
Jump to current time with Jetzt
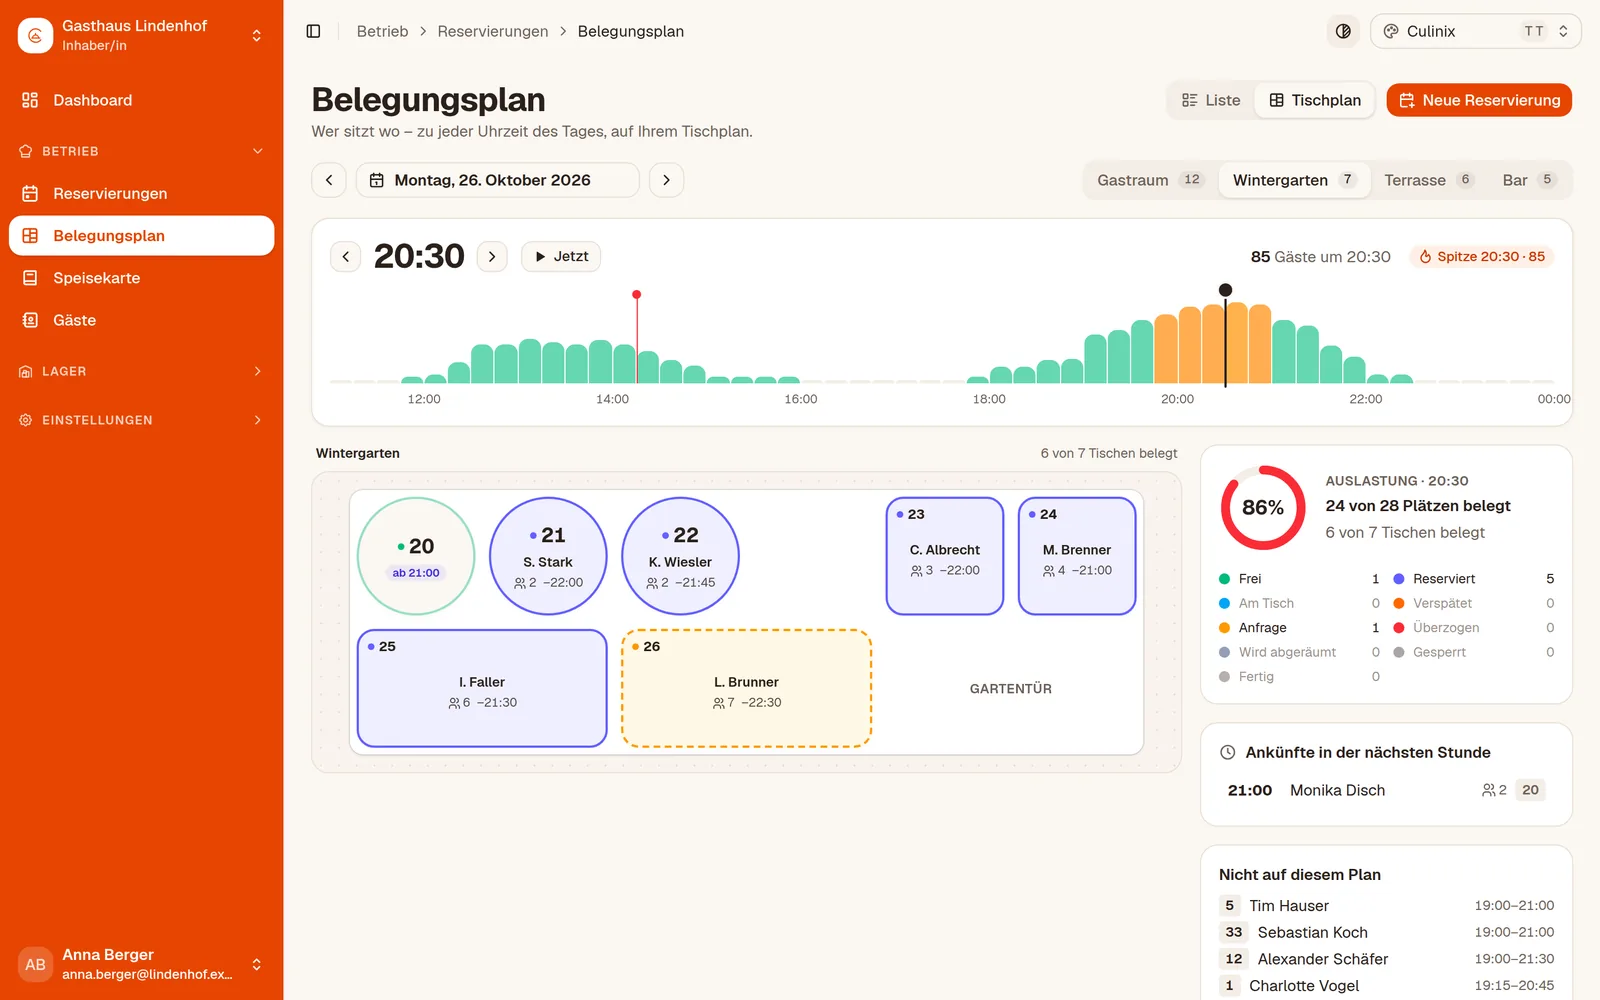[x=561, y=256]
